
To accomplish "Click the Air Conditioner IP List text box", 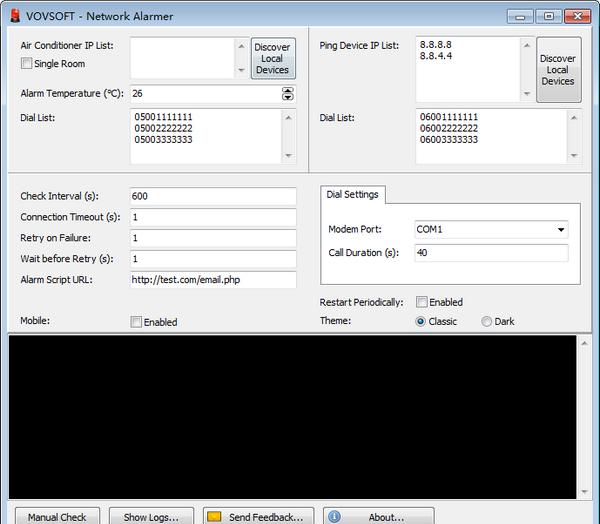I will click(183, 58).
